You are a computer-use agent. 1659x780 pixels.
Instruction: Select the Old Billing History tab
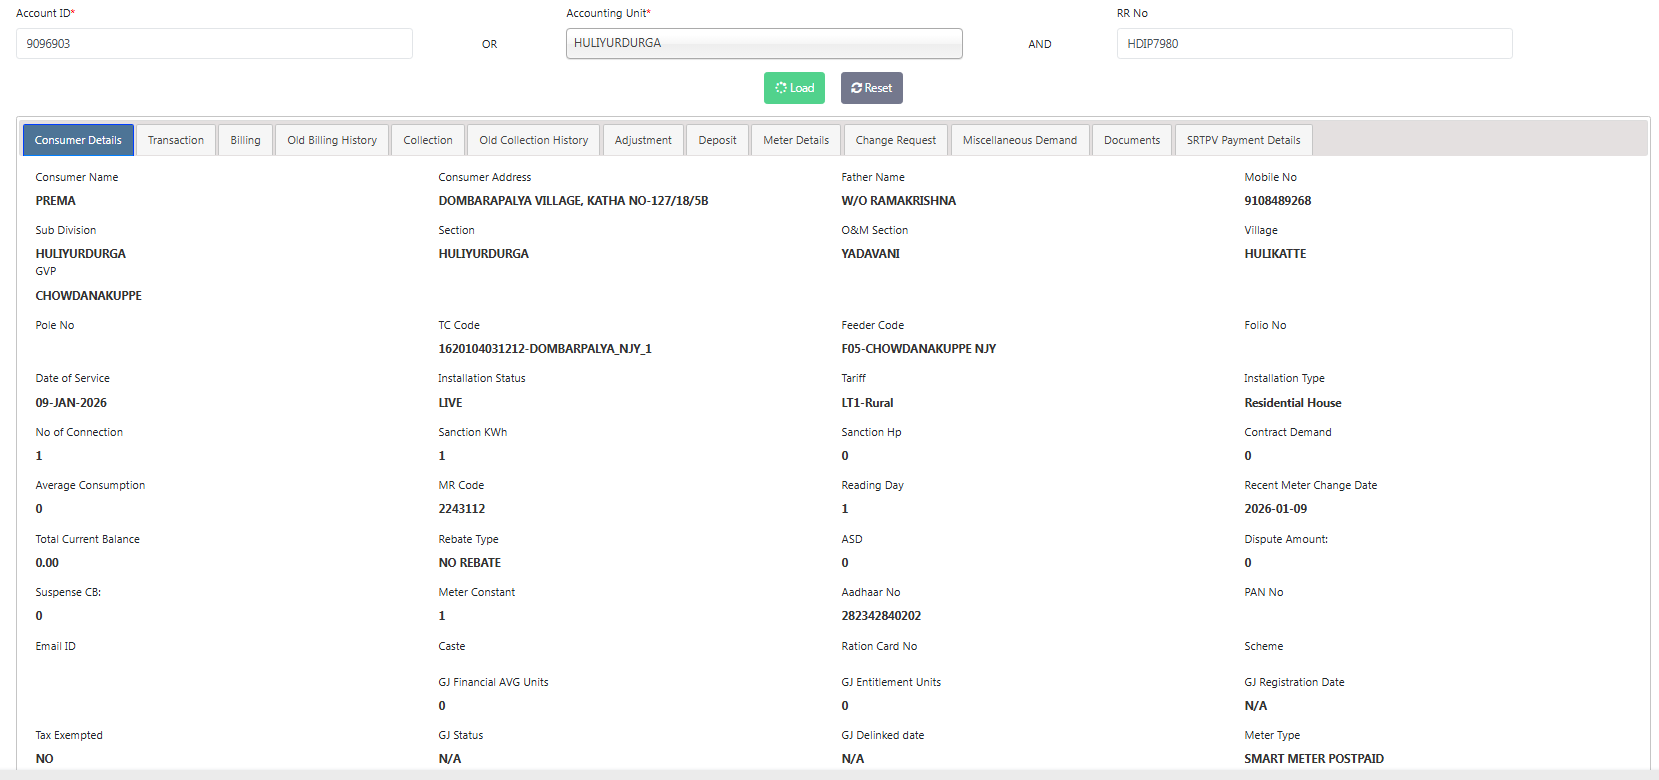(x=332, y=140)
